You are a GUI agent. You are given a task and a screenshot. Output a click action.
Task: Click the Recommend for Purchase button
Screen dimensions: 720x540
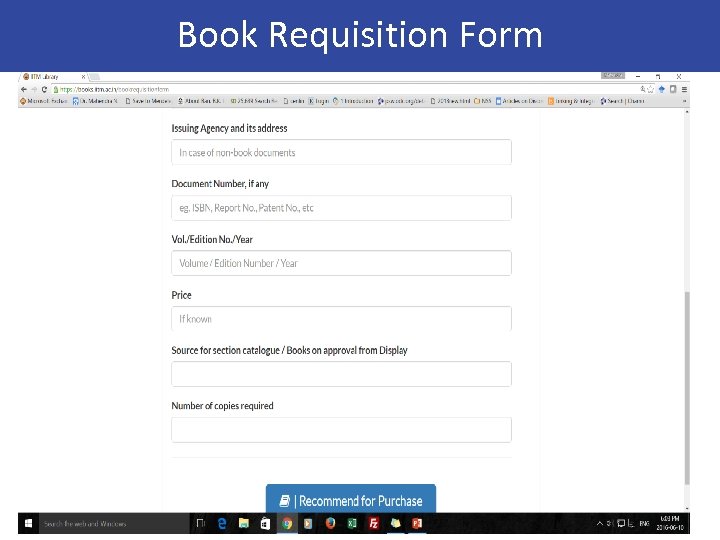click(x=351, y=499)
